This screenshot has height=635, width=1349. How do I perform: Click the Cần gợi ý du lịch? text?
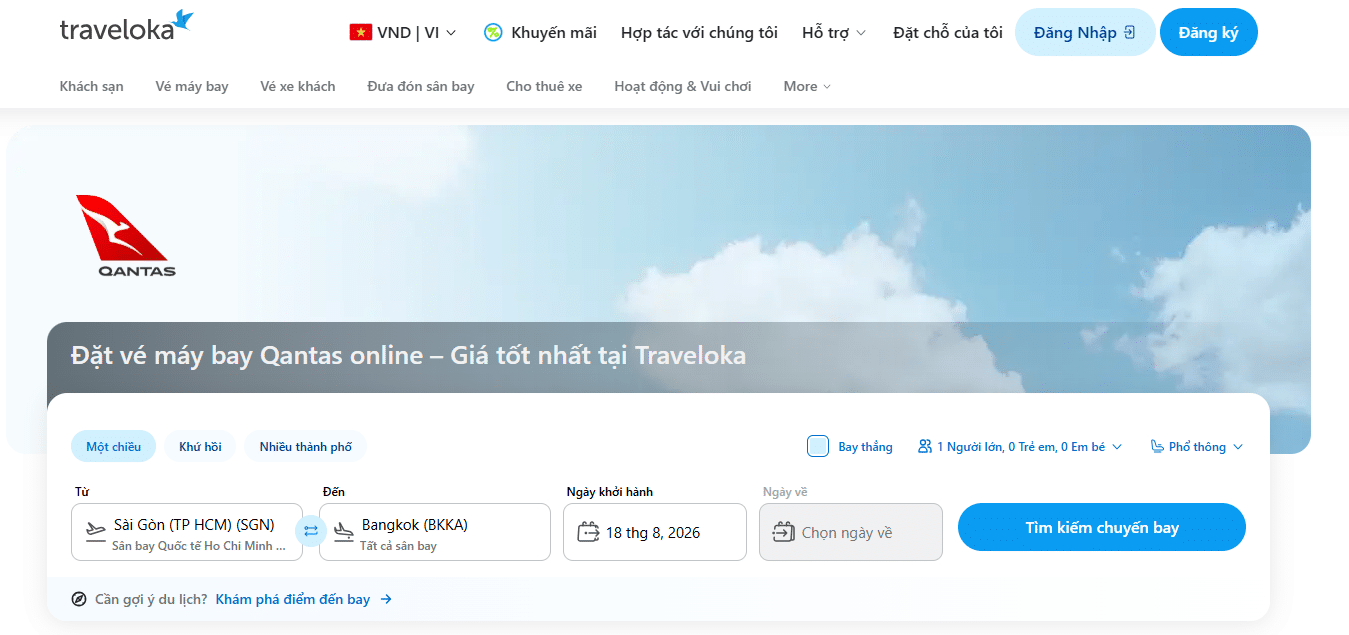151,599
